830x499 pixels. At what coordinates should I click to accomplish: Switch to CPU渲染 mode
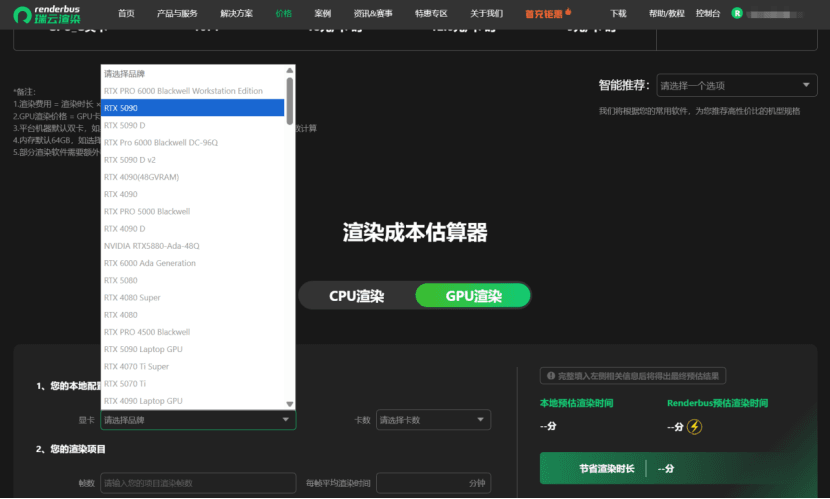tap(356, 296)
